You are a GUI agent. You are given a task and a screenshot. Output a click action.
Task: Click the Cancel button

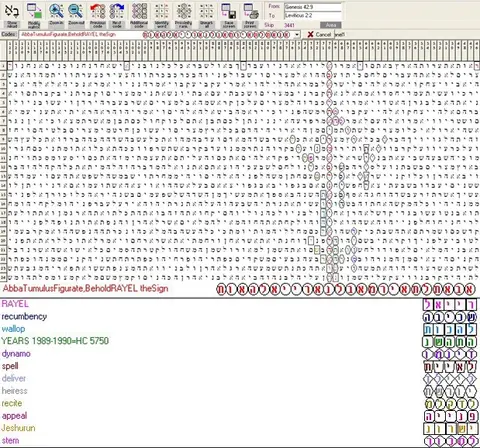[x=319, y=34]
